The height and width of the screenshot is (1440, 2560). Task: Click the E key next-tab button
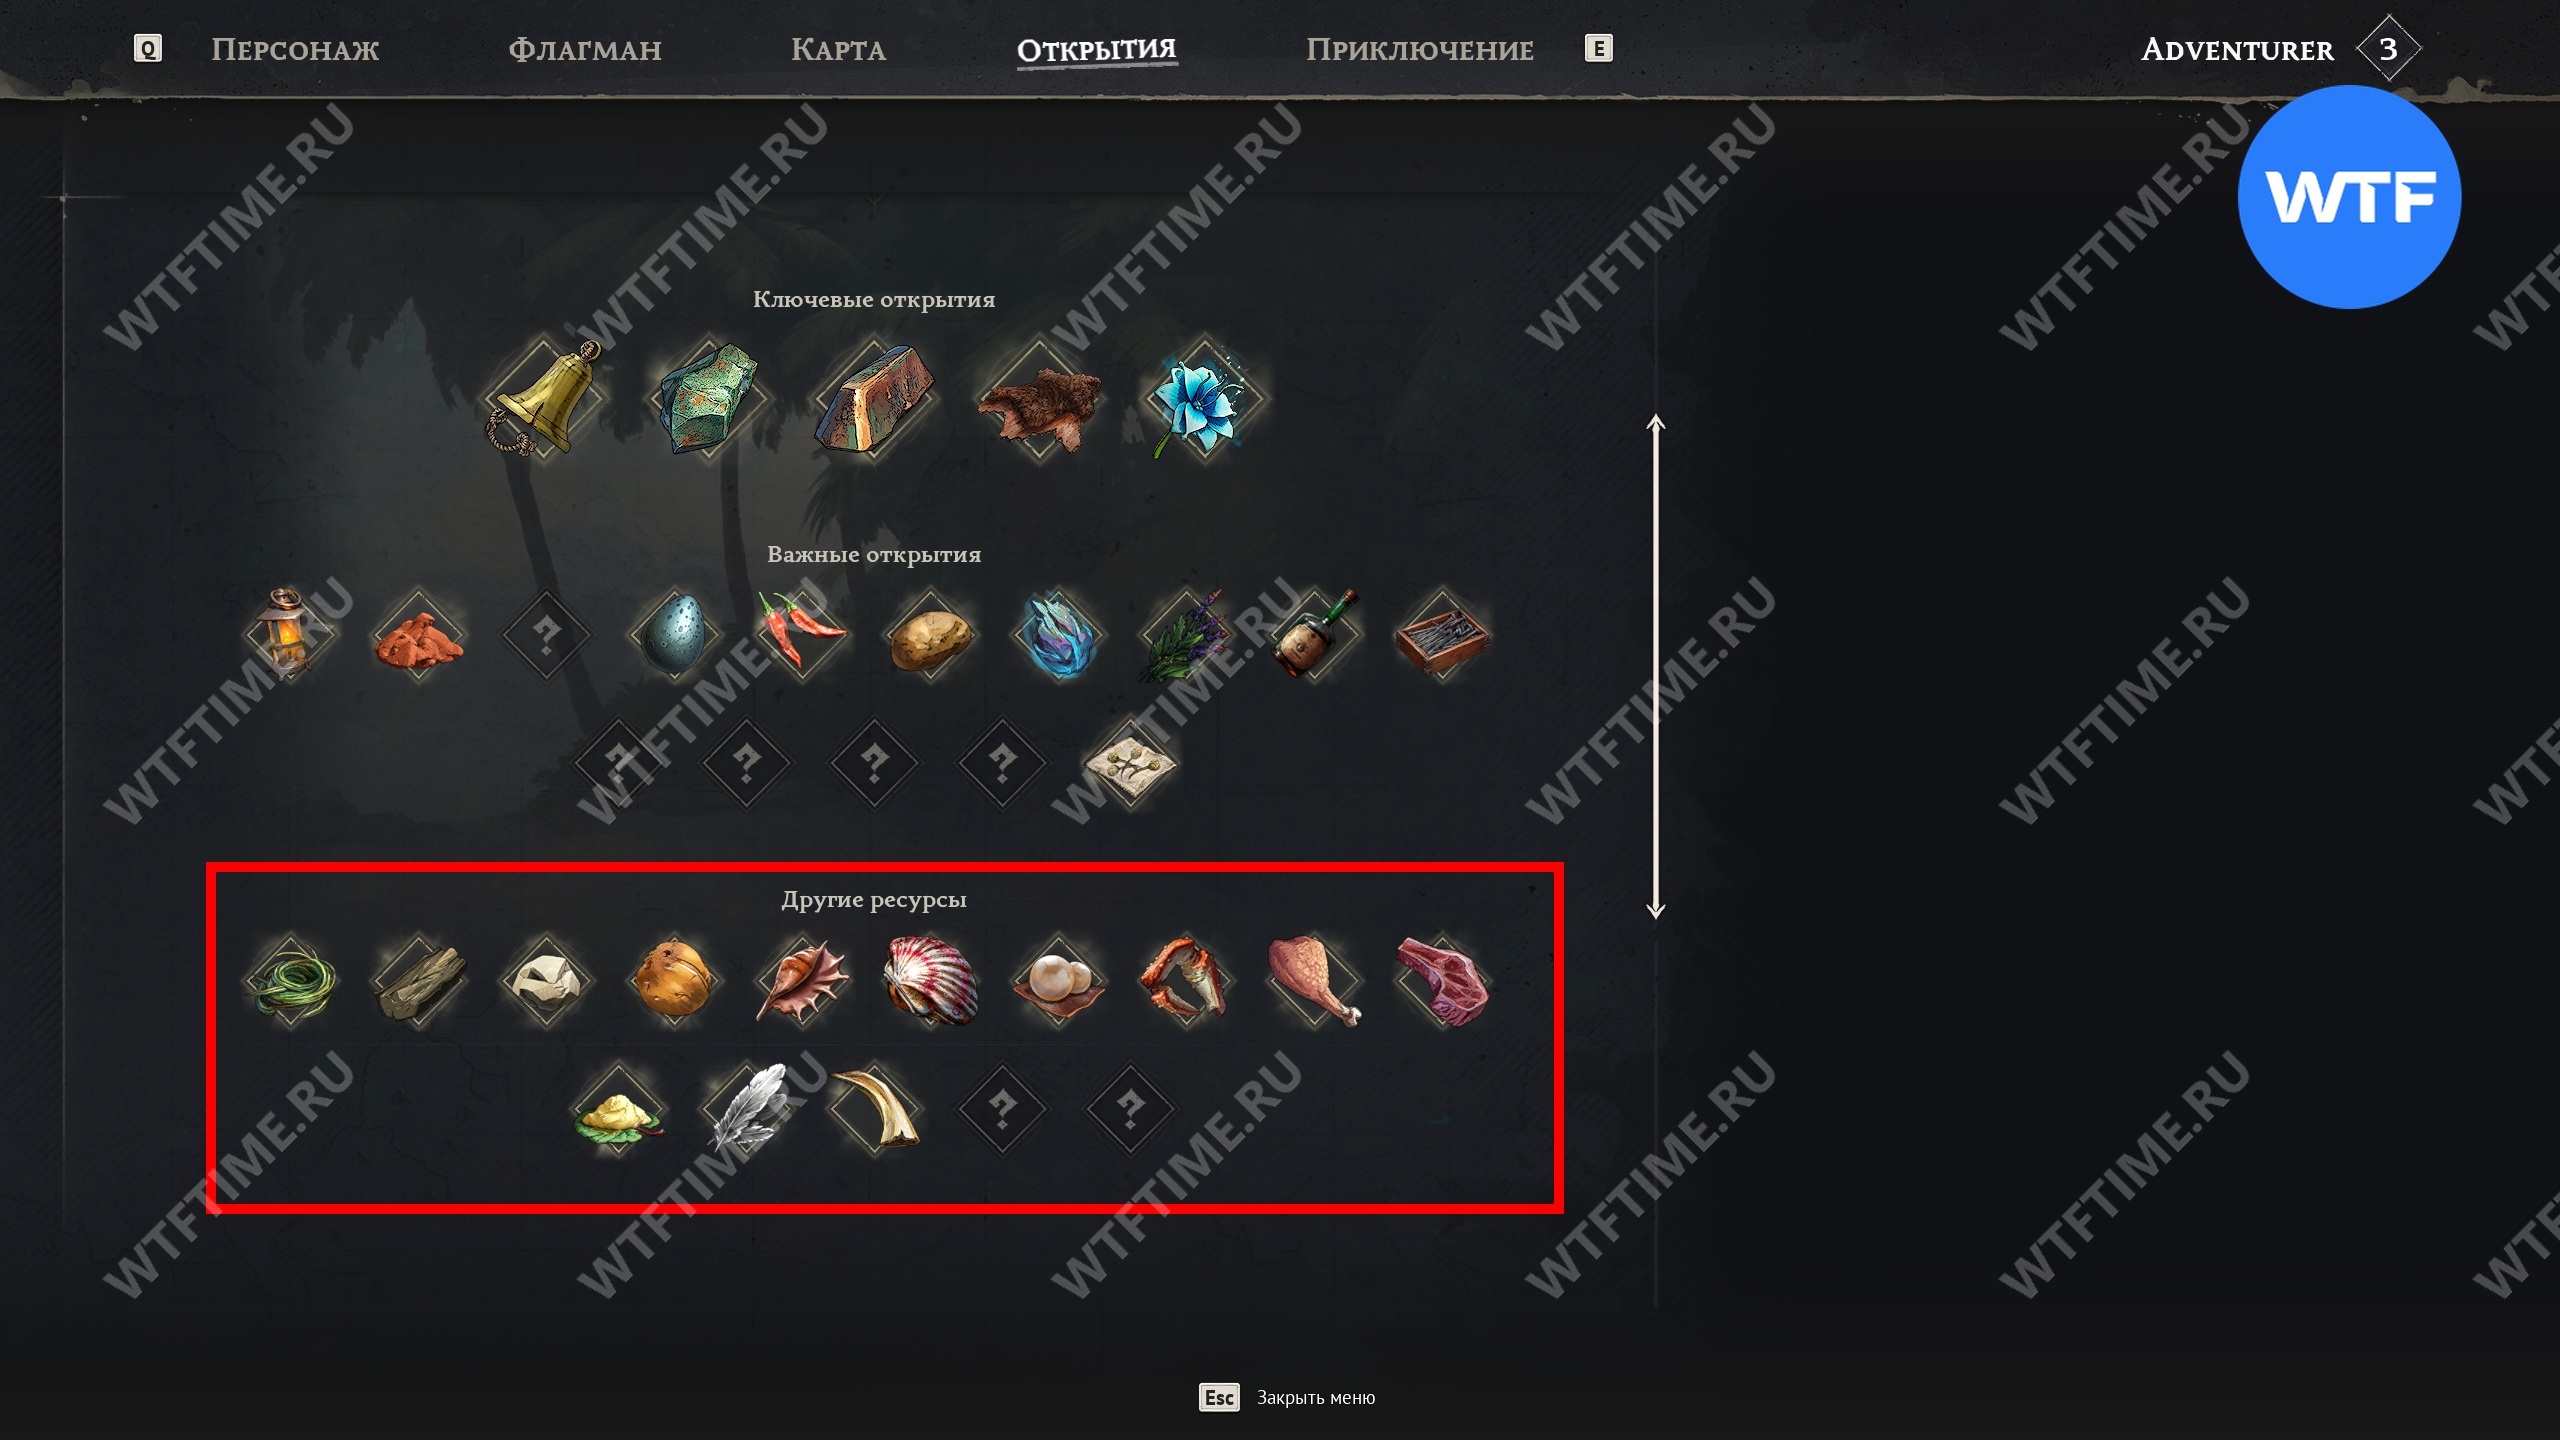point(1599,48)
